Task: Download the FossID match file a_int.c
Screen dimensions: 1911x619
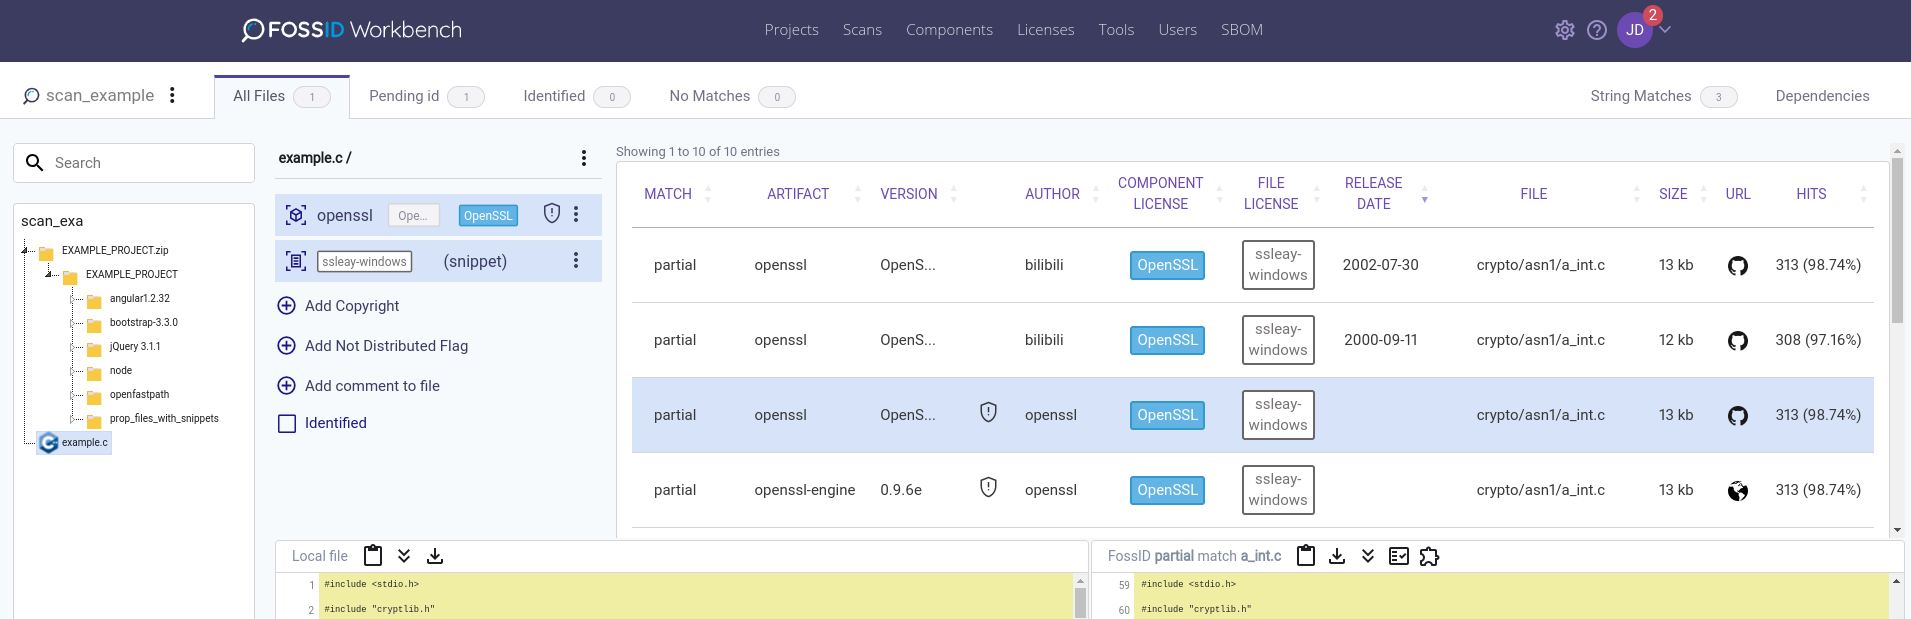Action: [1337, 555]
